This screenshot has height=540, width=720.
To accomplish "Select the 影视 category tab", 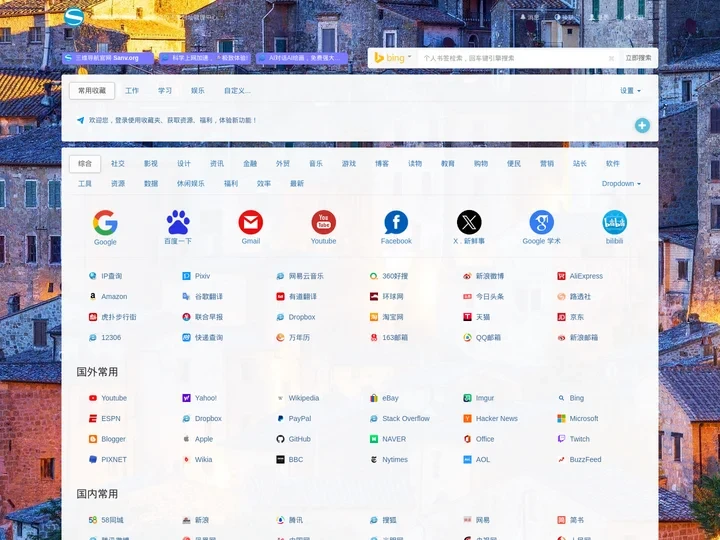I will click(151, 163).
